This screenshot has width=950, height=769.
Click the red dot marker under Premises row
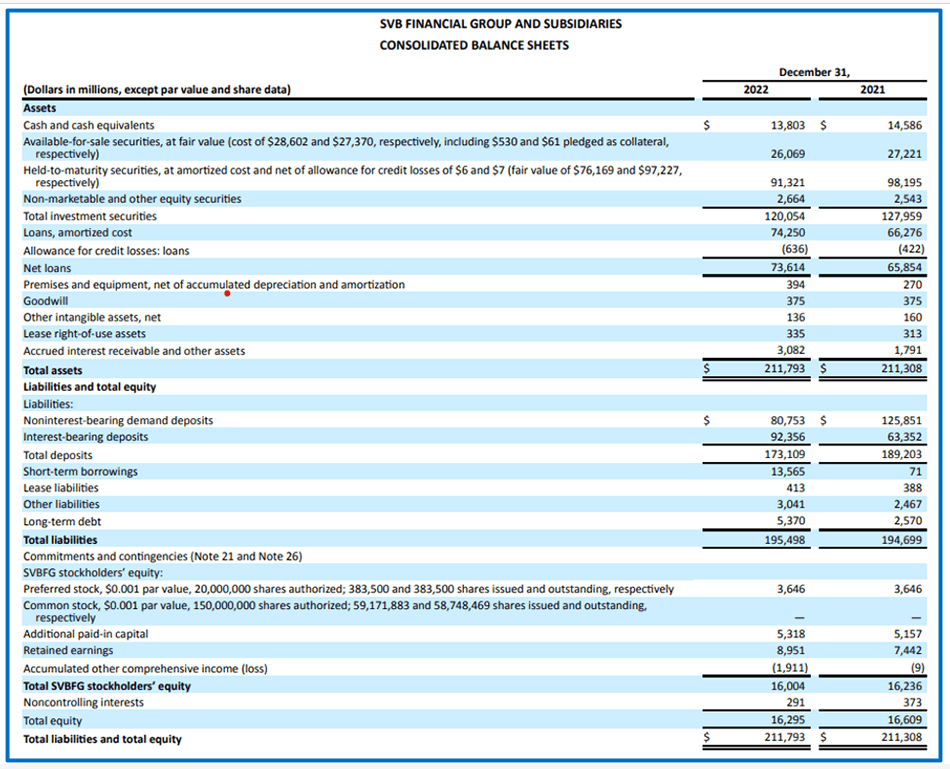pyautogui.click(x=228, y=294)
